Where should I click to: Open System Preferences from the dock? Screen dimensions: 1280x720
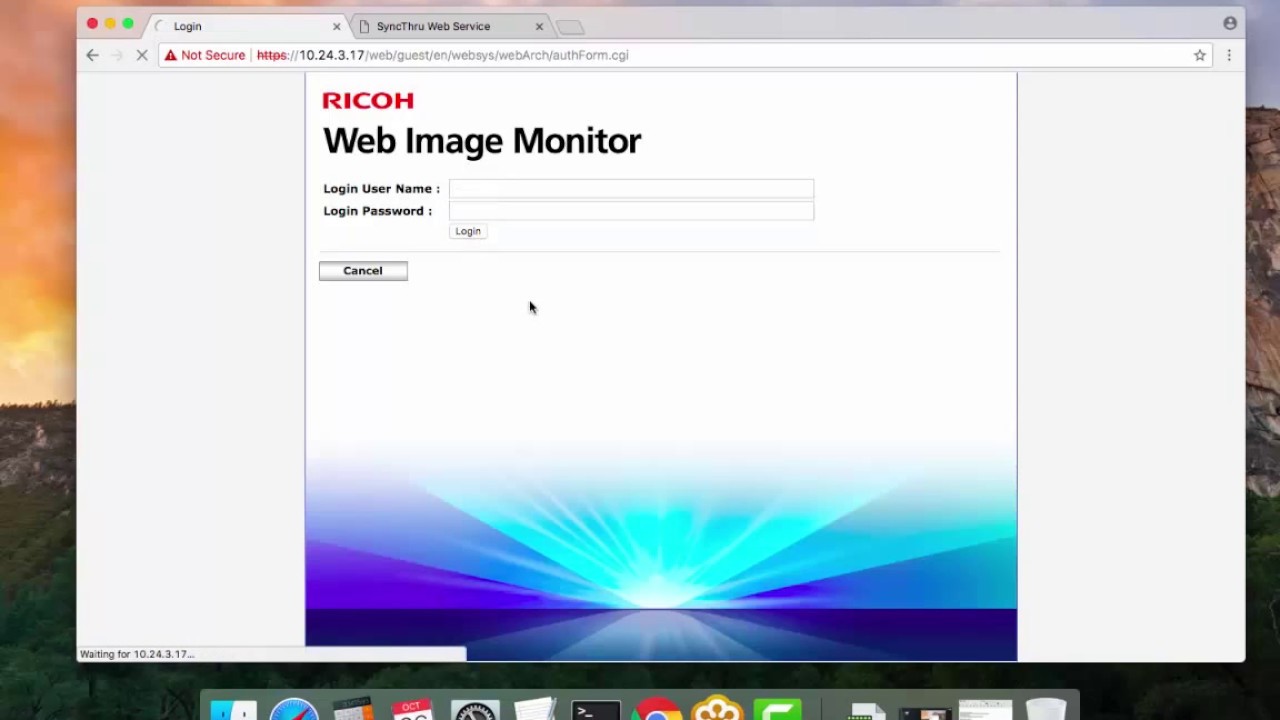pyautogui.click(x=474, y=710)
